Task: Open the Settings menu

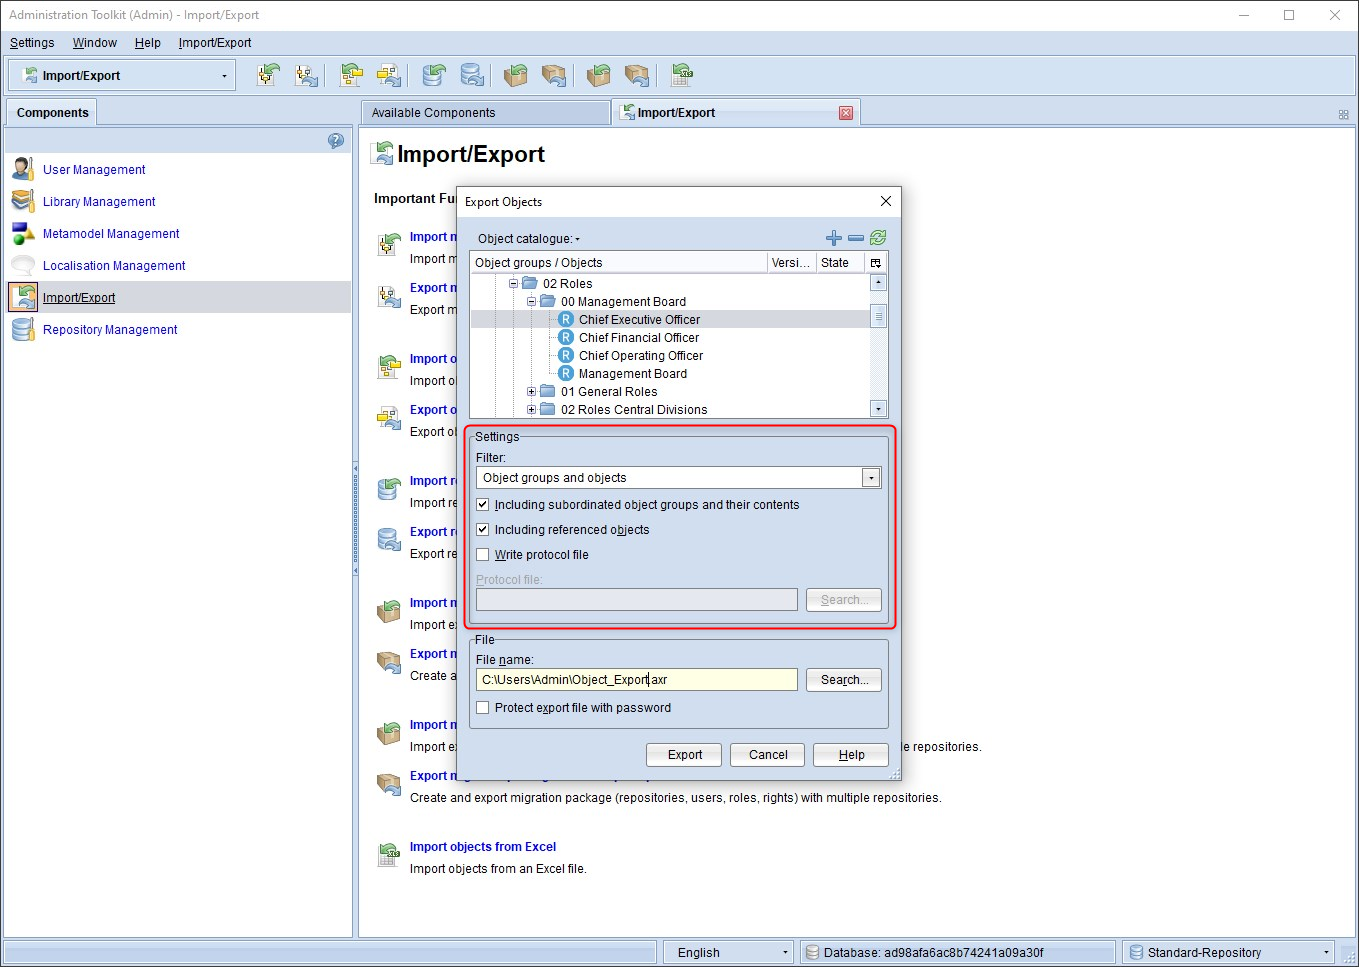Action: [x=32, y=43]
